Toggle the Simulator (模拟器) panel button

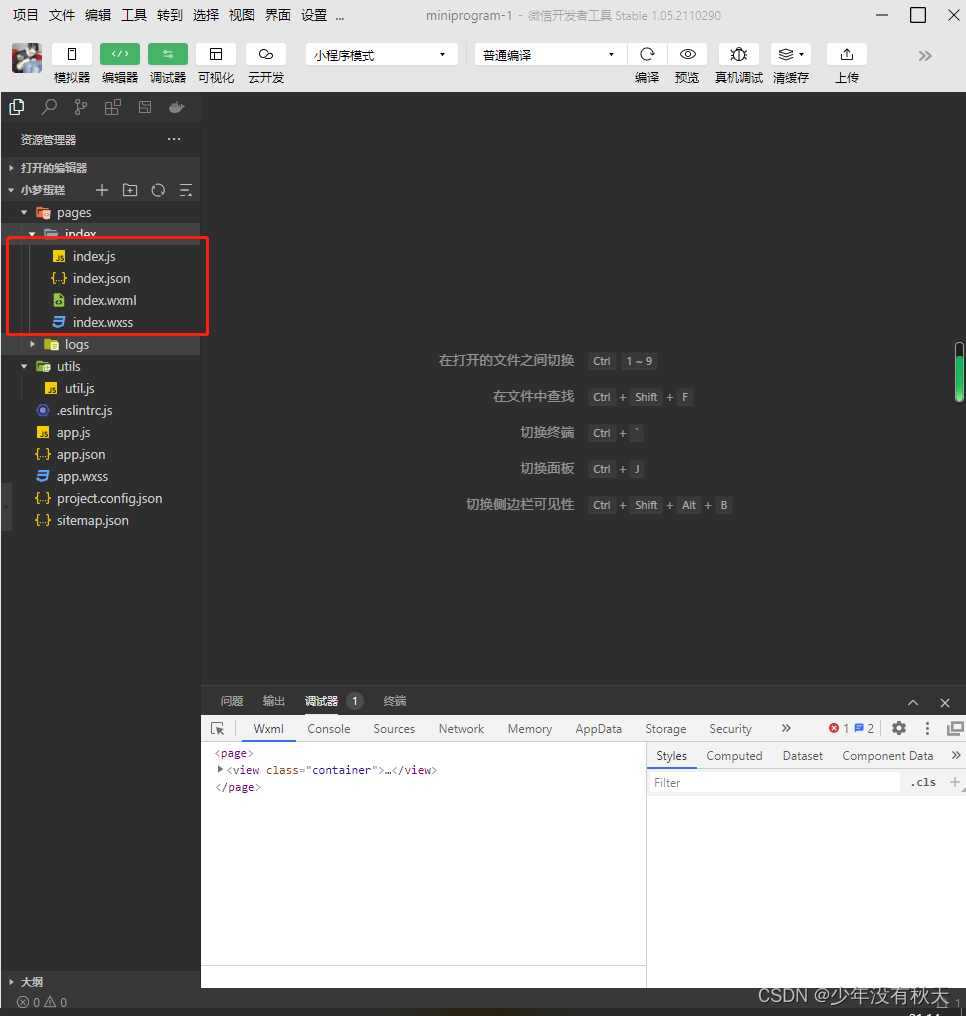click(72, 54)
